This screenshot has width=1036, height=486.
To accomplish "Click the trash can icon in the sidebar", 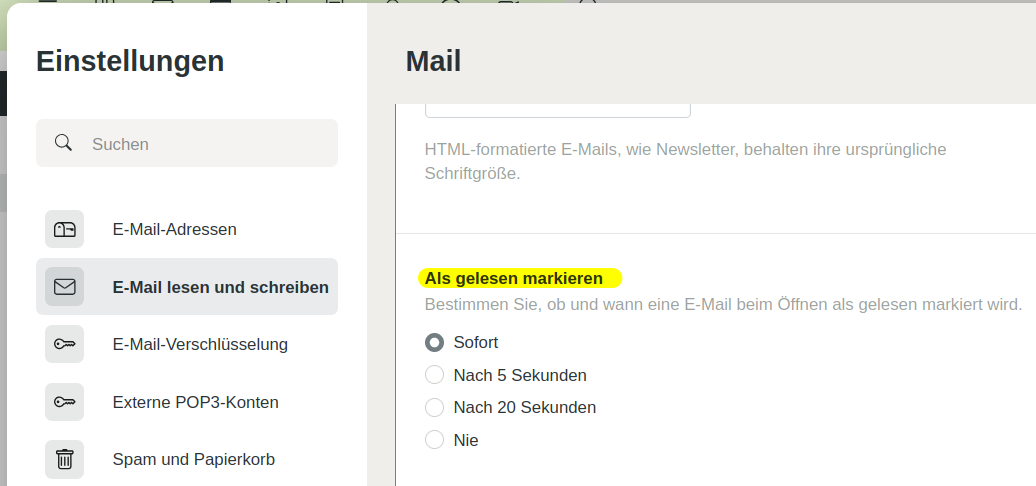I will [65, 459].
